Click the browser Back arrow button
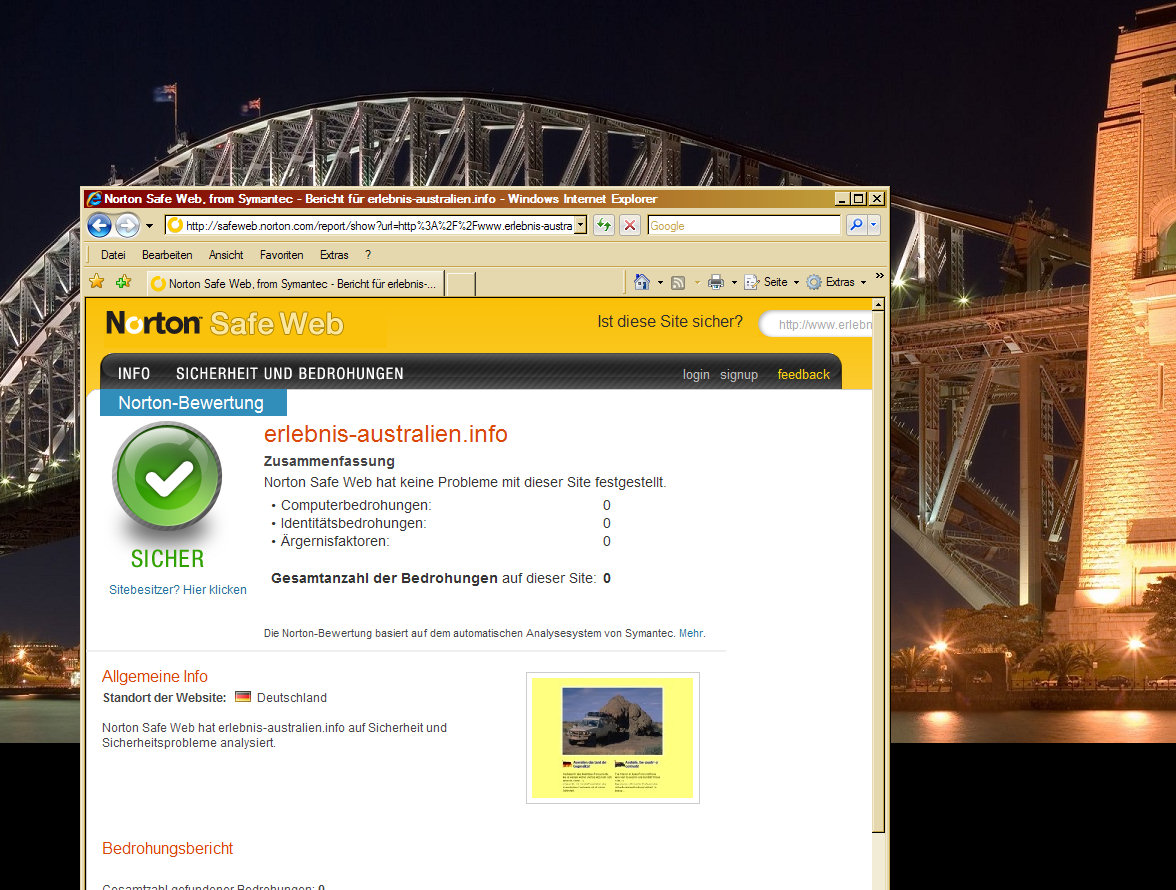This screenshot has height=890, width=1176. [99, 225]
